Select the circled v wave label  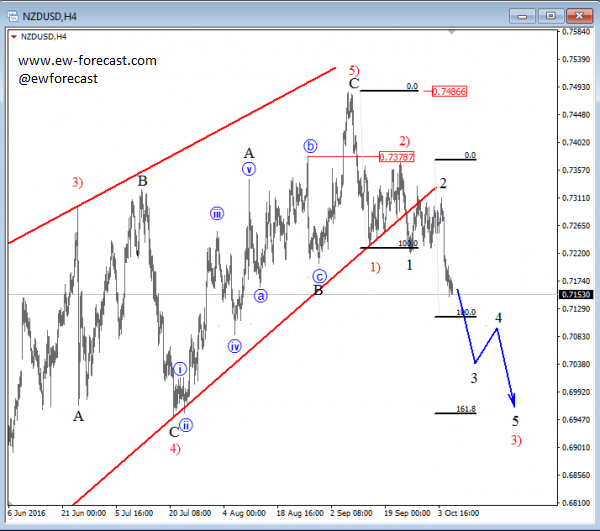249,169
